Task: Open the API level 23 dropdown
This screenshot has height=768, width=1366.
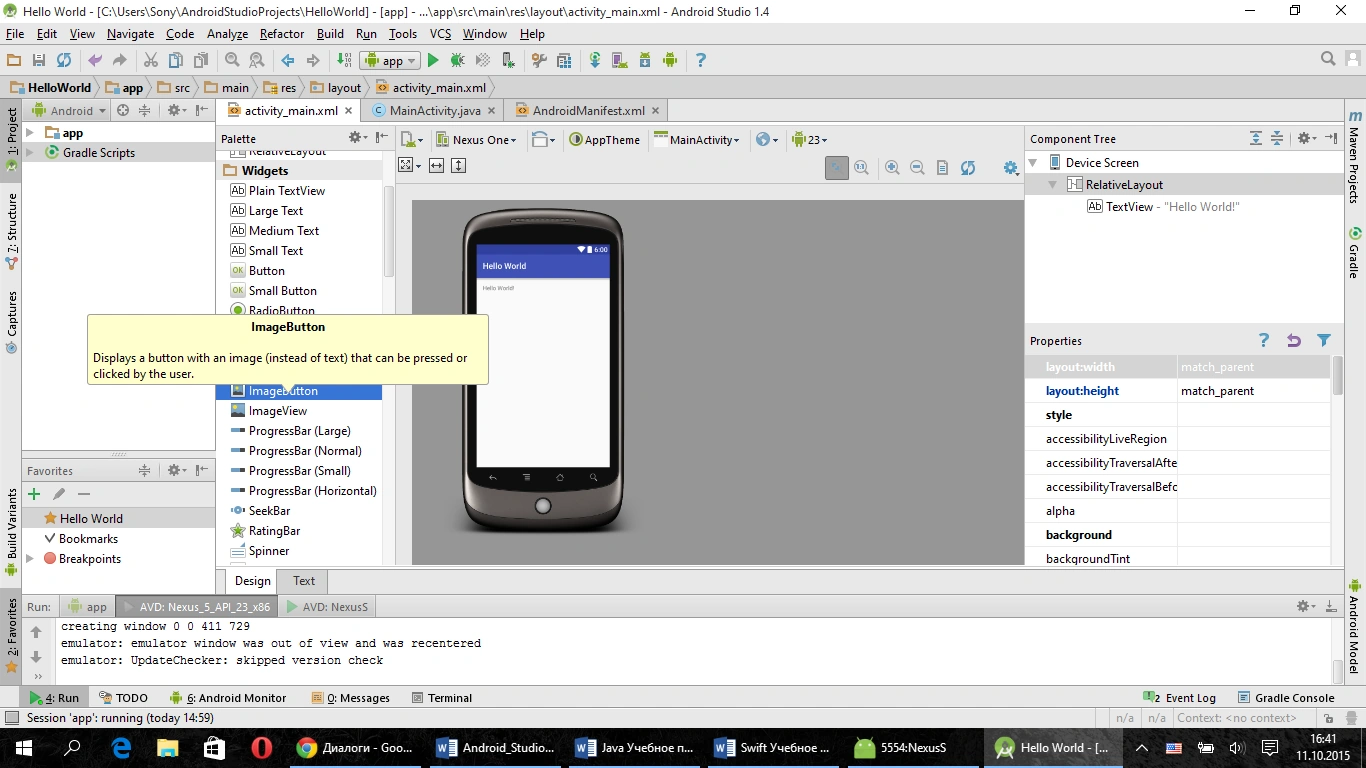Action: [x=810, y=140]
